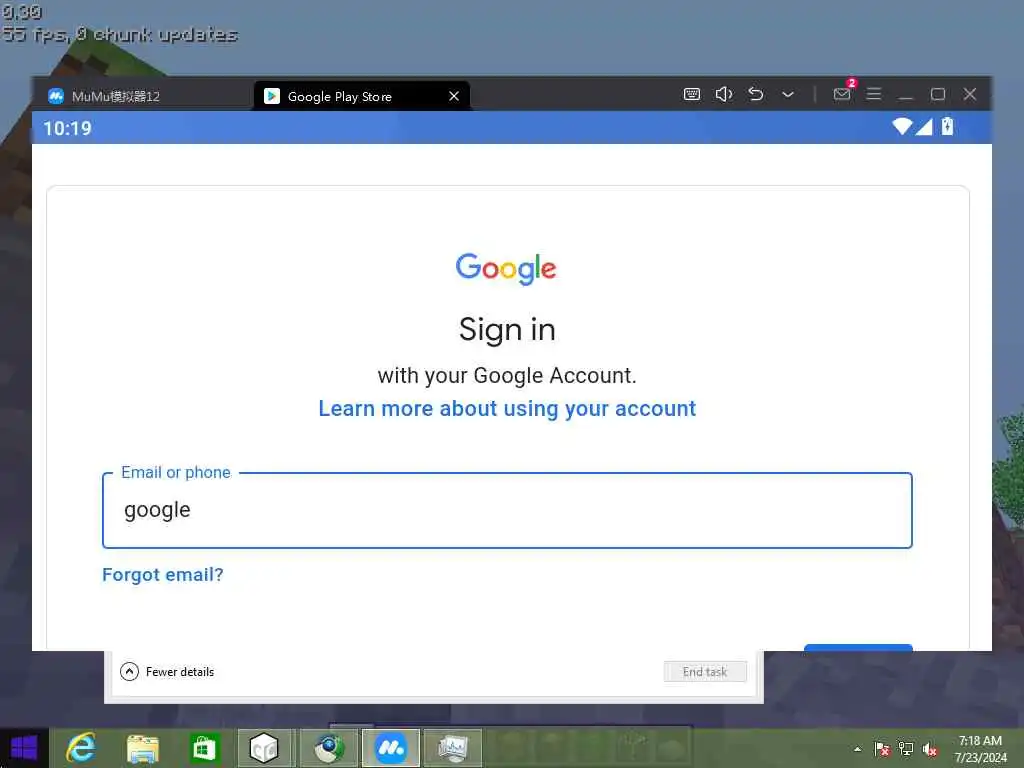Screen dimensions: 1024x768
Task: Select the Google Play Store tab
Action: click(x=361, y=96)
